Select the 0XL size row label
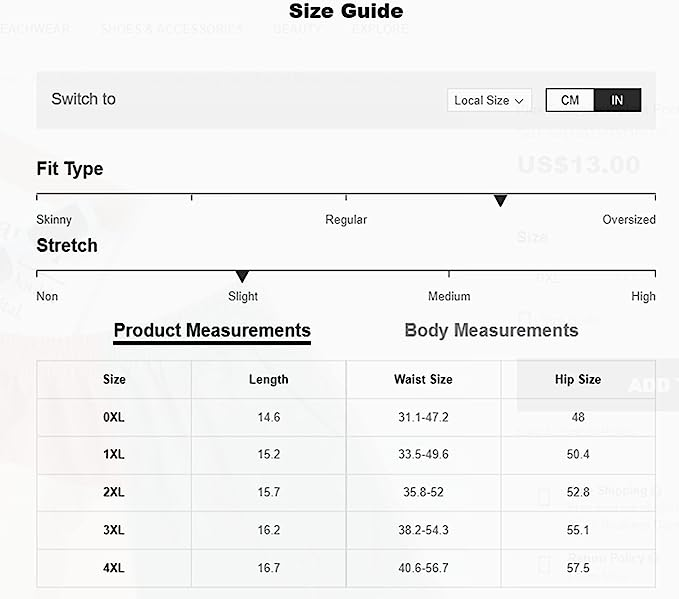679x599 pixels. pos(114,417)
